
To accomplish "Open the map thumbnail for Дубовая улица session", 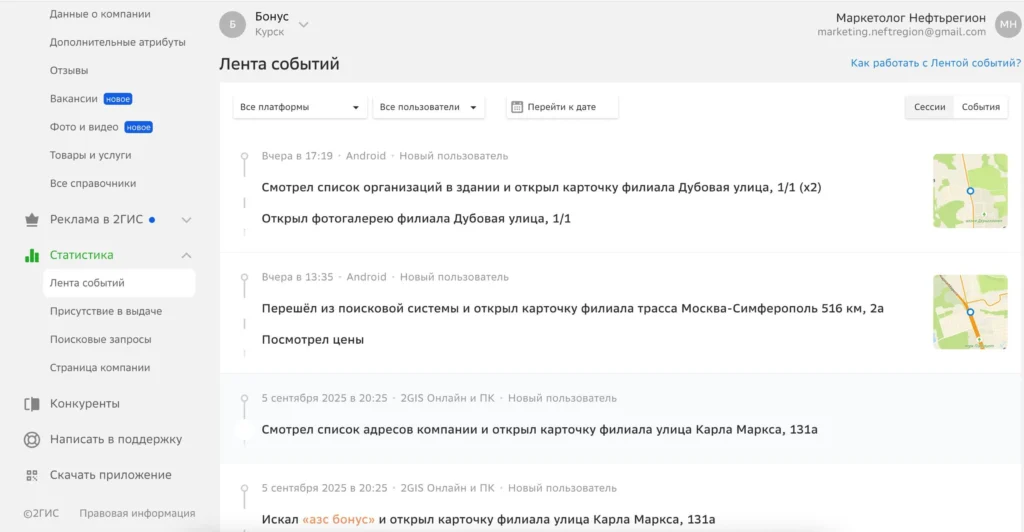I will (x=970, y=191).
